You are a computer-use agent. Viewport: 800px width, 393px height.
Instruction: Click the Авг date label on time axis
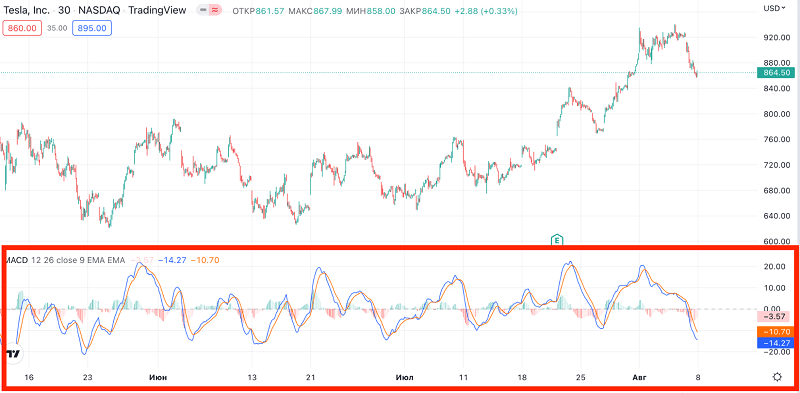pyautogui.click(x=639, y=378)
